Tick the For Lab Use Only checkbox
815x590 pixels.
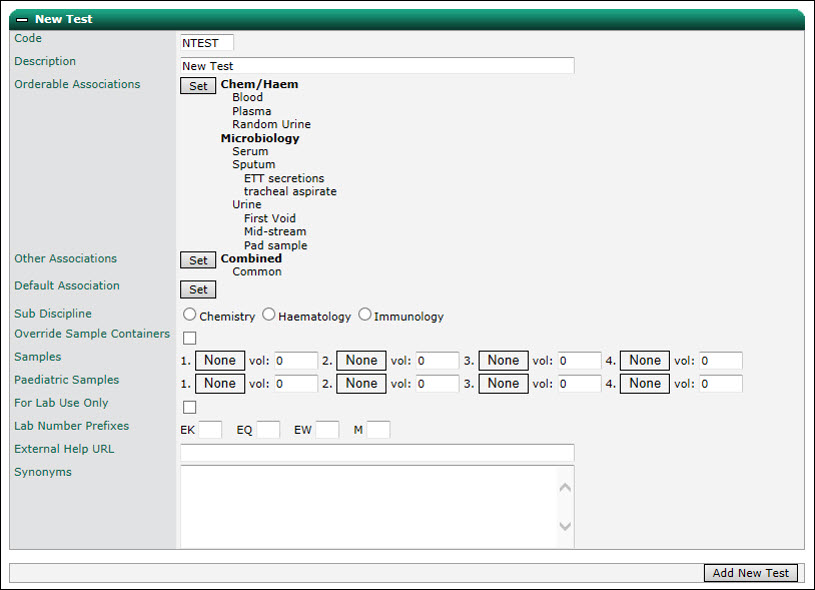(x=190, y=407)
